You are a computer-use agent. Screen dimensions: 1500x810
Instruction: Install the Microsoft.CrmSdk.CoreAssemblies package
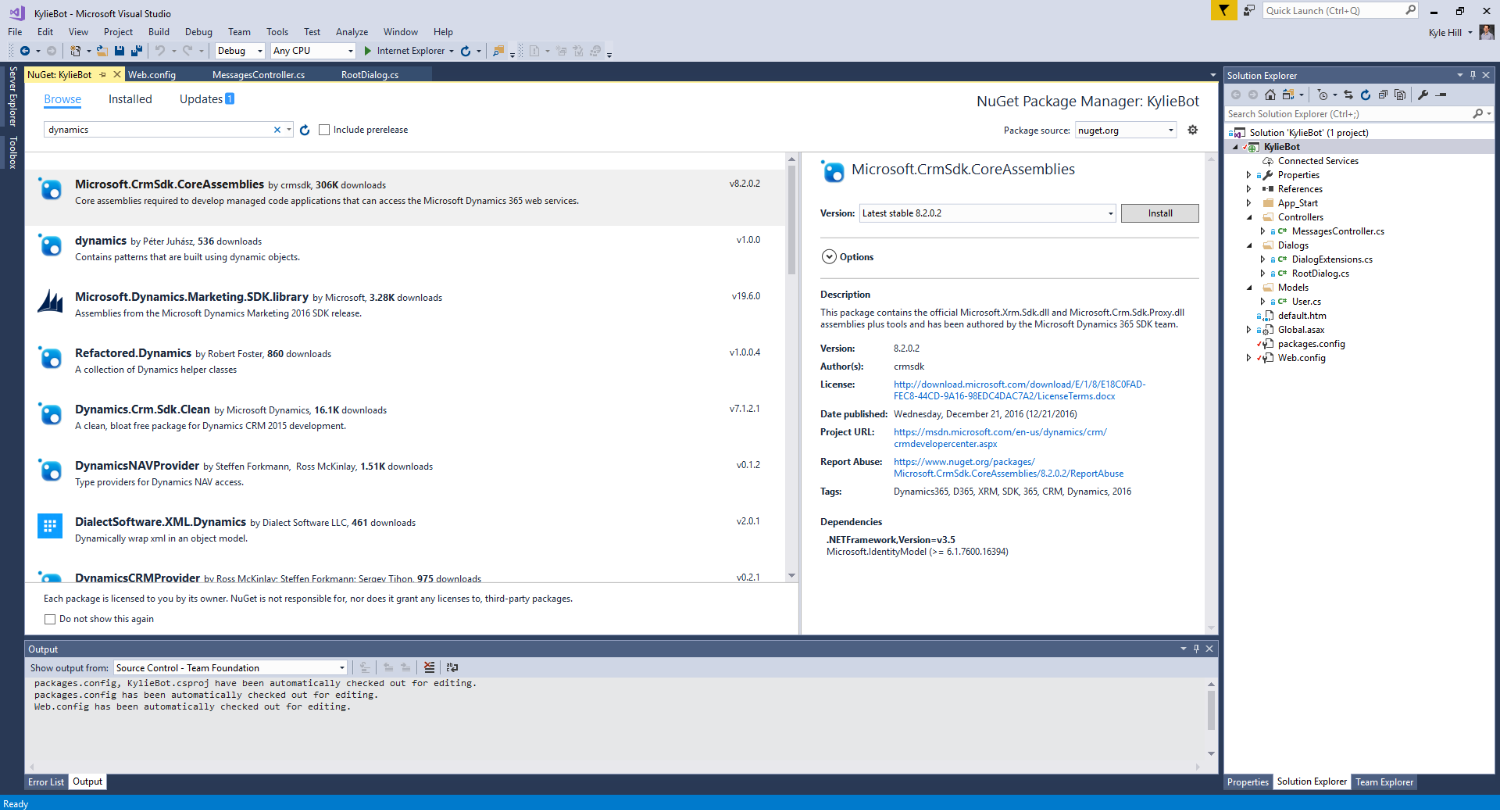(1160, 213)
